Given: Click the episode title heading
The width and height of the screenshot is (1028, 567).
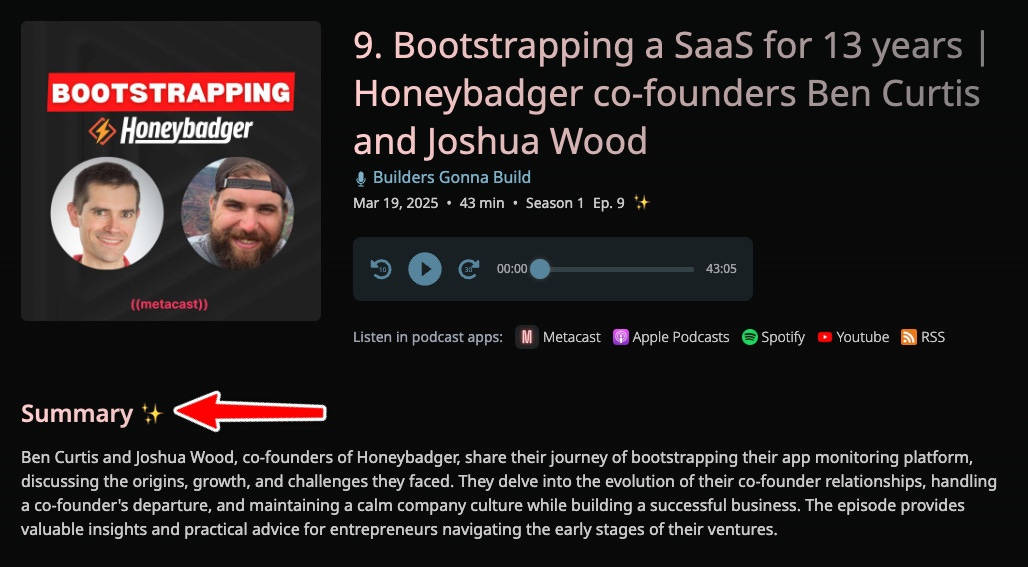Looking at the screenshot, I should point(670,93).
